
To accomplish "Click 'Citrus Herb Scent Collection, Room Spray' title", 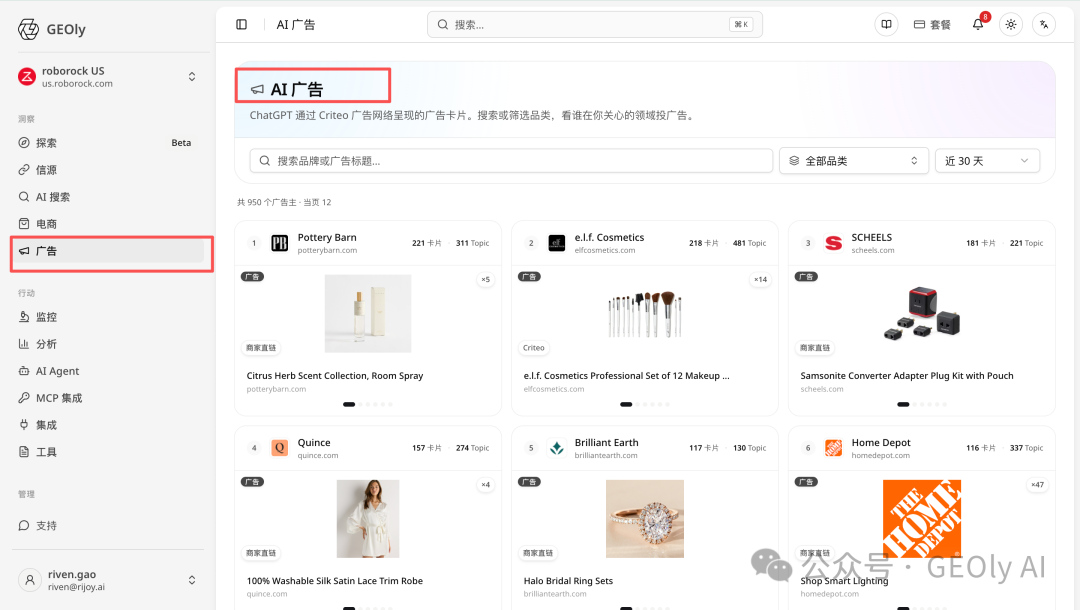I will point(335,376).
